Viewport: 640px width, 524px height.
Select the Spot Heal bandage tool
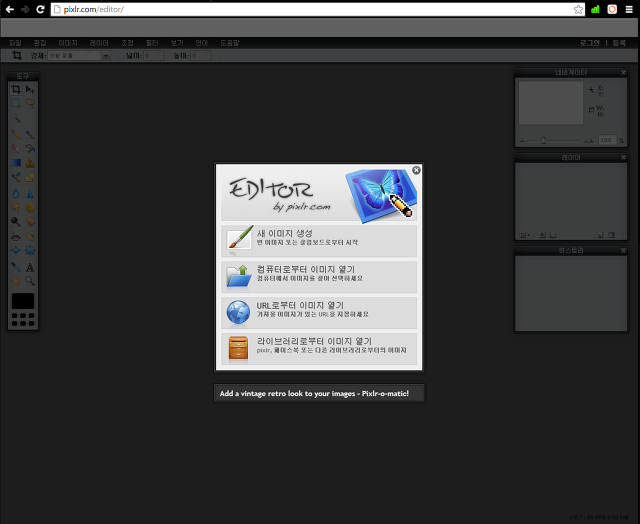[x=30, y=237]
